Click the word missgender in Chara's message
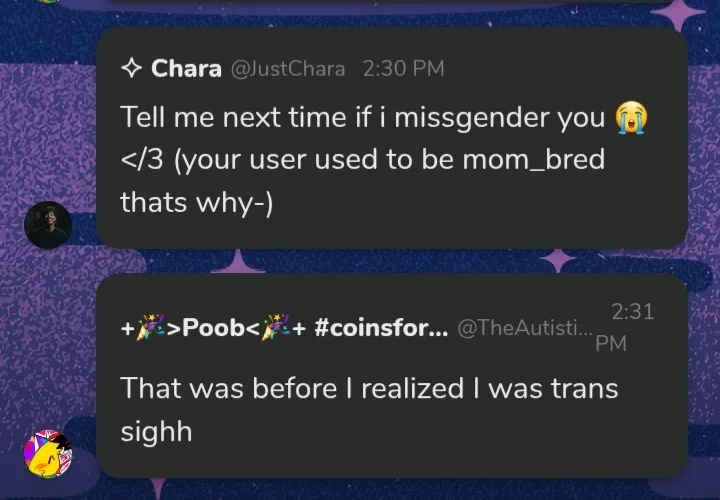The height and width of the screenshot is (500, 720). pos(472,118)
